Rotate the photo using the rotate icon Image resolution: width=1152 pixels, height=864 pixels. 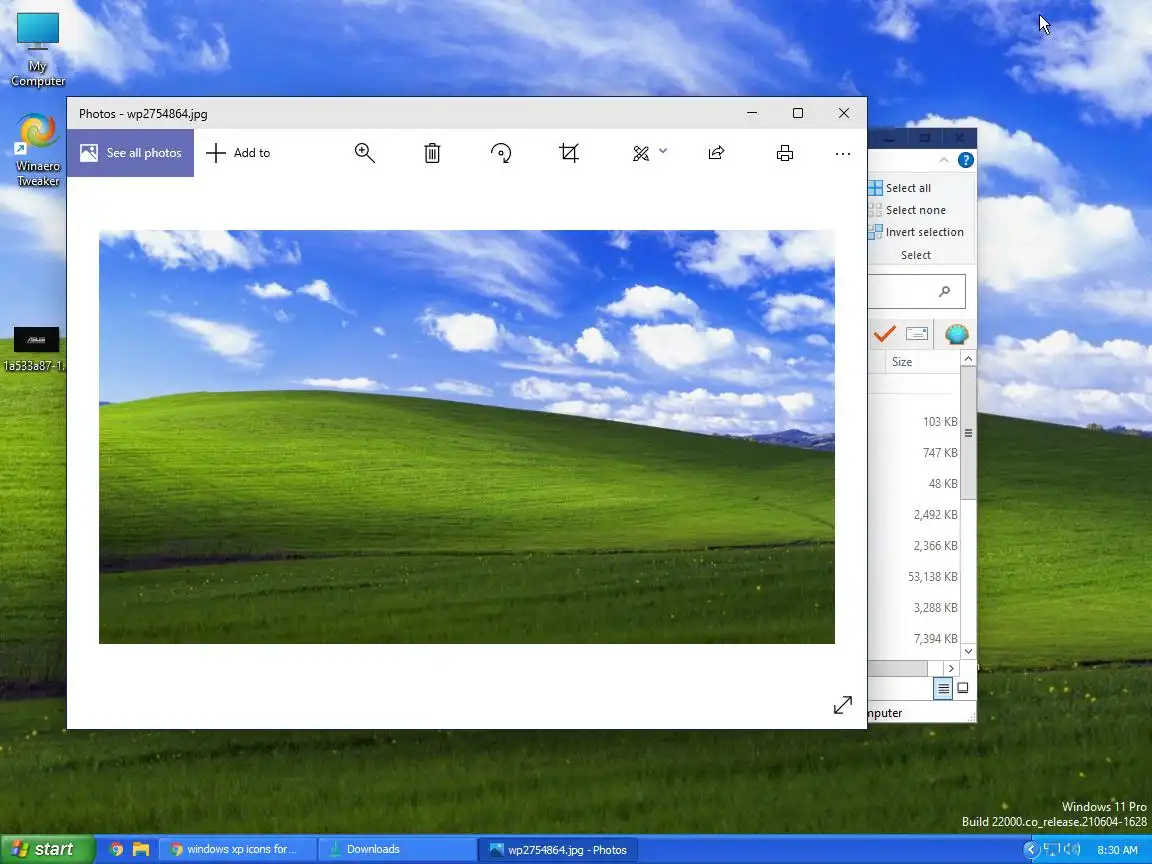[500, 153]
